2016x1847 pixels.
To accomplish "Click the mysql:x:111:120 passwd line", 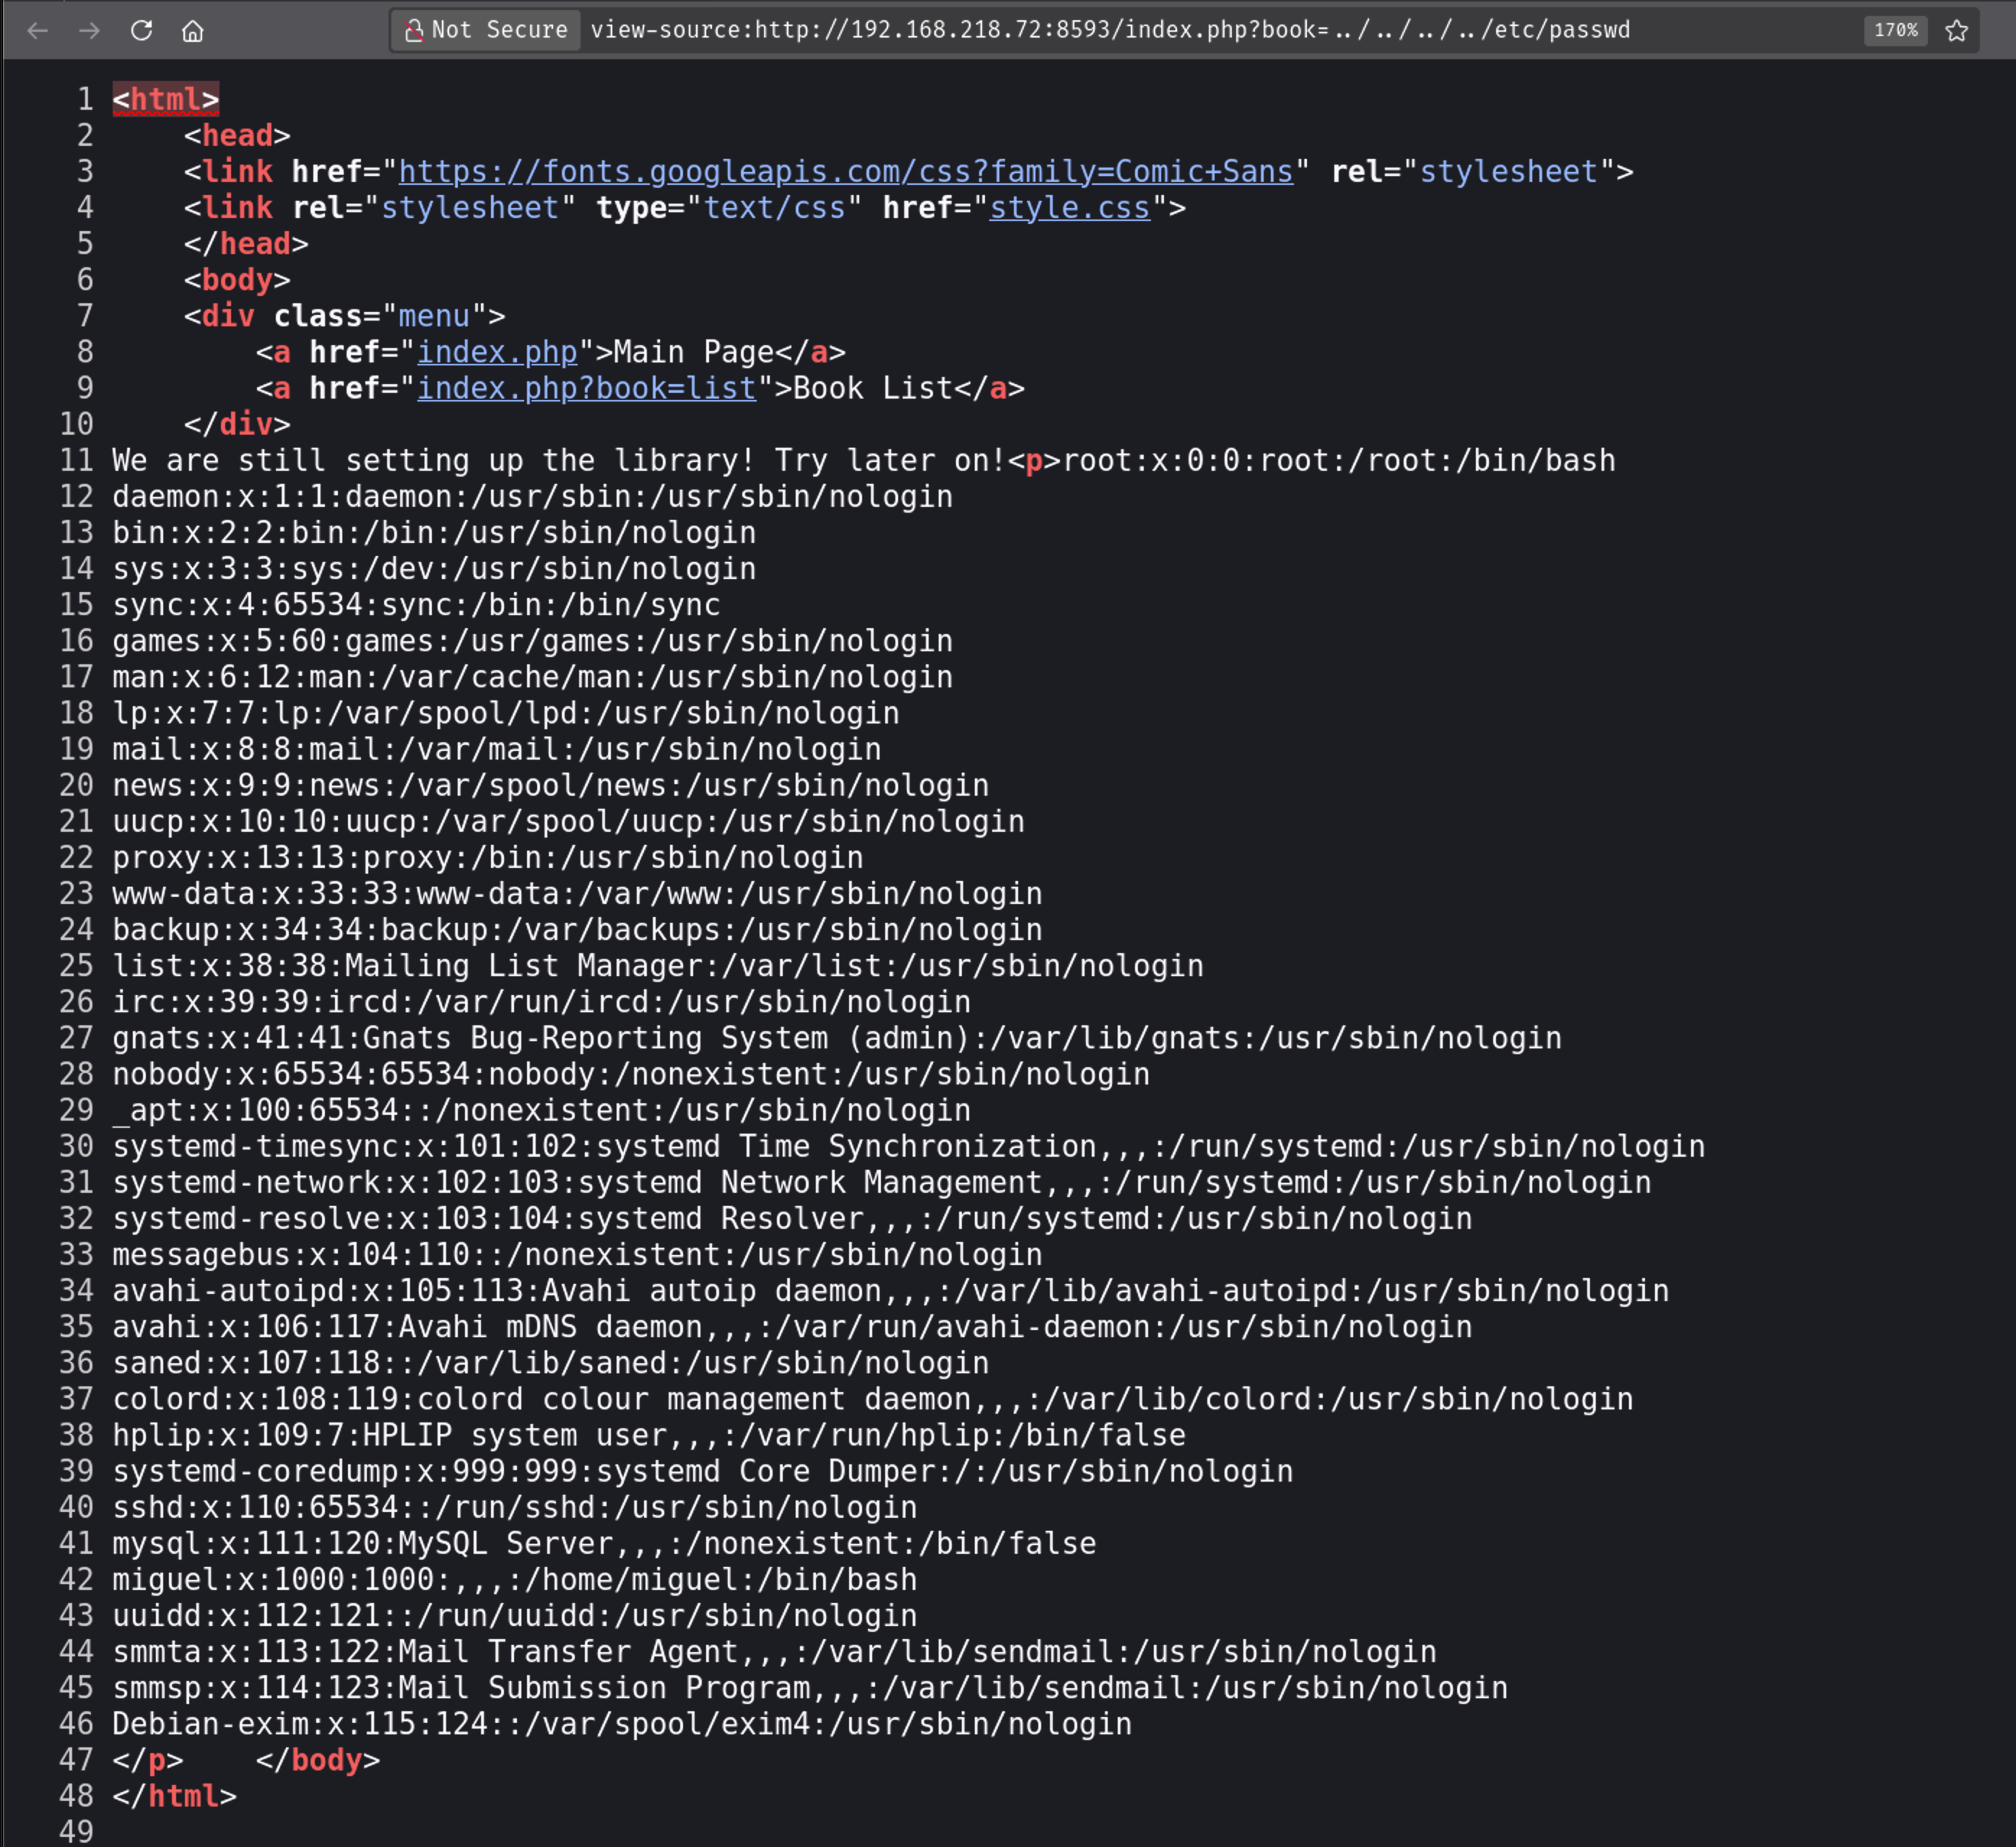I will pyautogui.click(x=604, y=1543).
